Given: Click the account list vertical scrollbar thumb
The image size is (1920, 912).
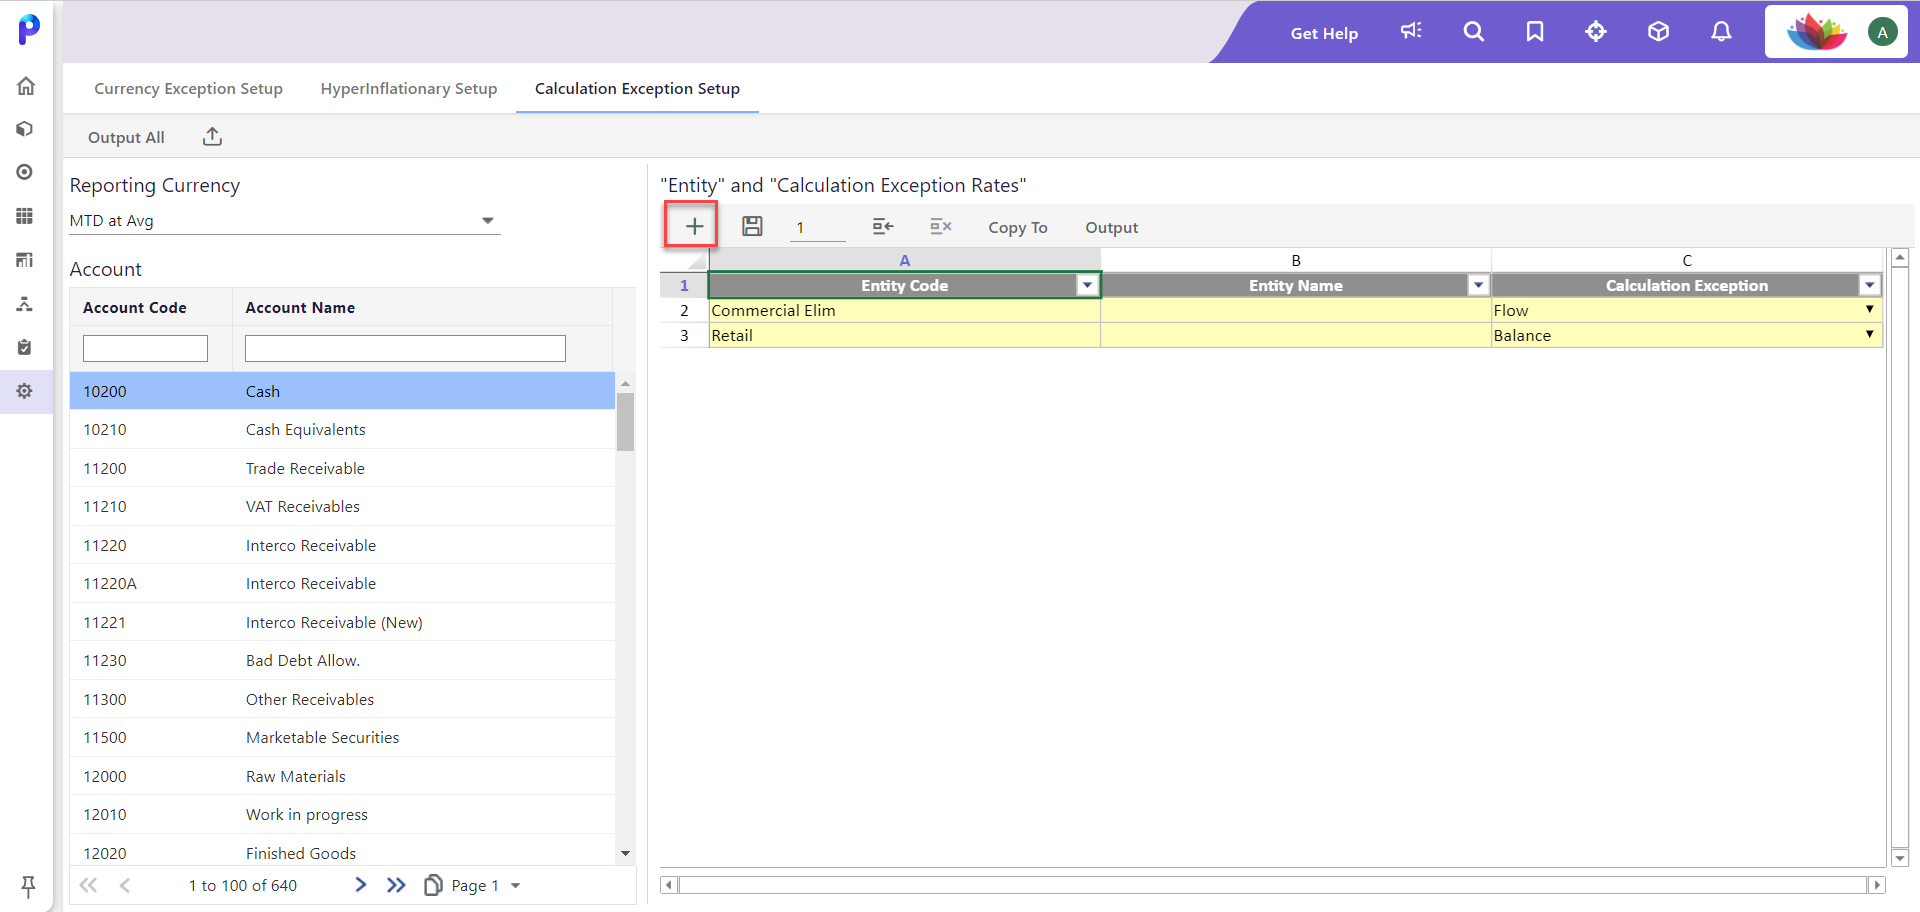Looking at the screenshot, I should (x=625, y=422).
